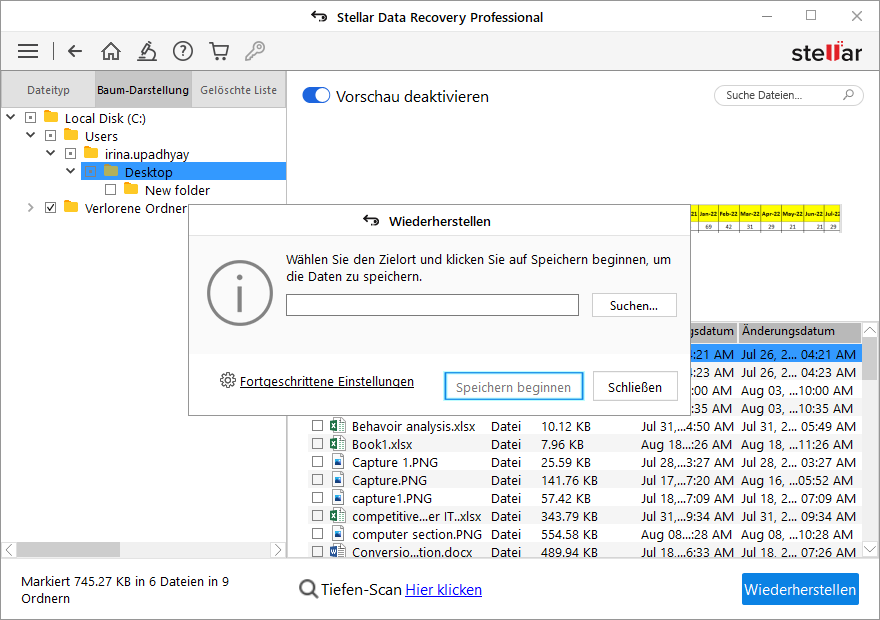The height and width of the screenshot is (620, 880).
Task: Click the gear icon beside Fortgeschrittene Einstellungen
Action: click(x=227, y=380)
